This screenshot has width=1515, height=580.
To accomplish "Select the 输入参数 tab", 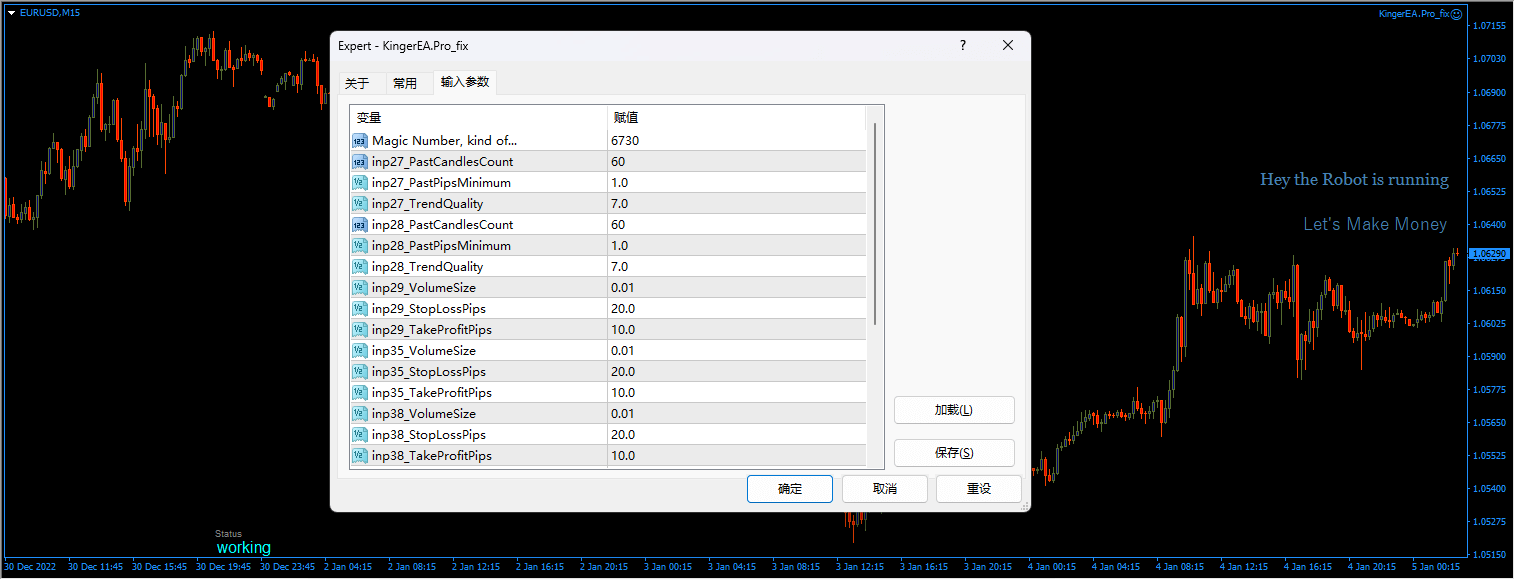I will click(x=465, y=82).
